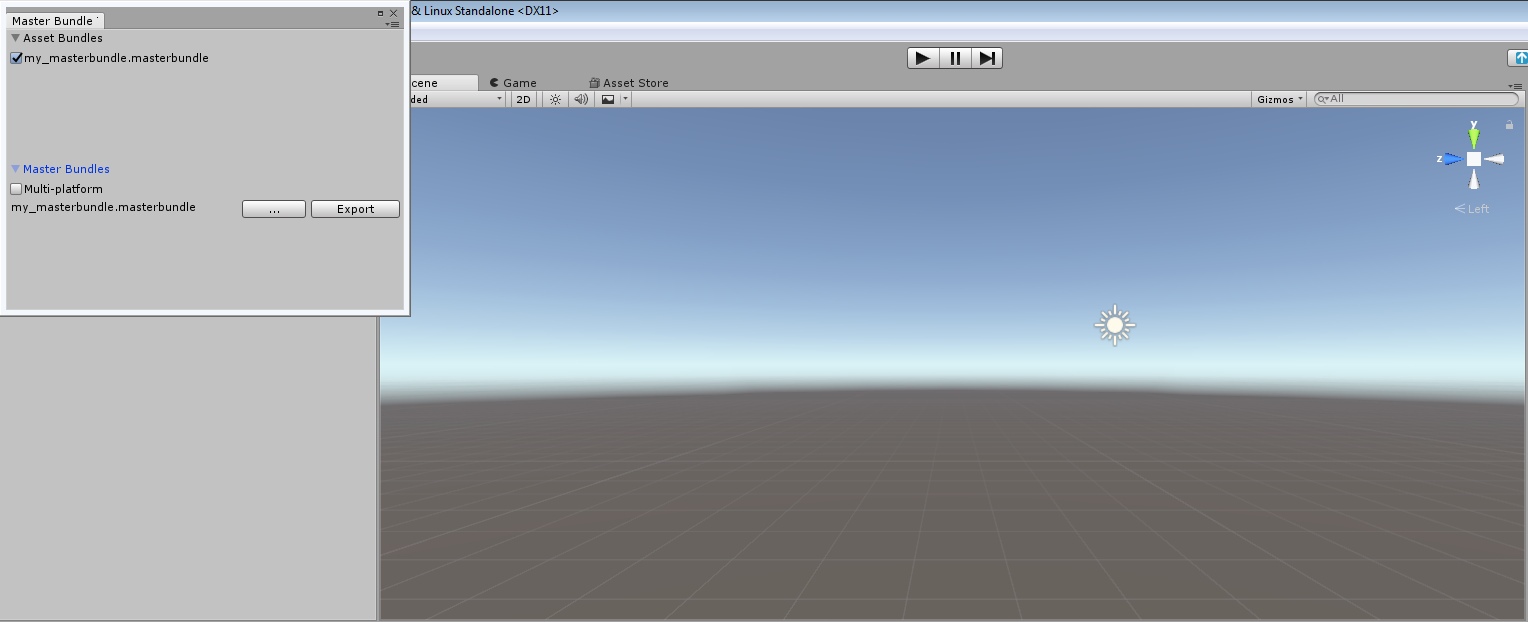Open the search filter magnifier dropdown
Screen dimensions: 1528x622
click(x=1322, y=99)
